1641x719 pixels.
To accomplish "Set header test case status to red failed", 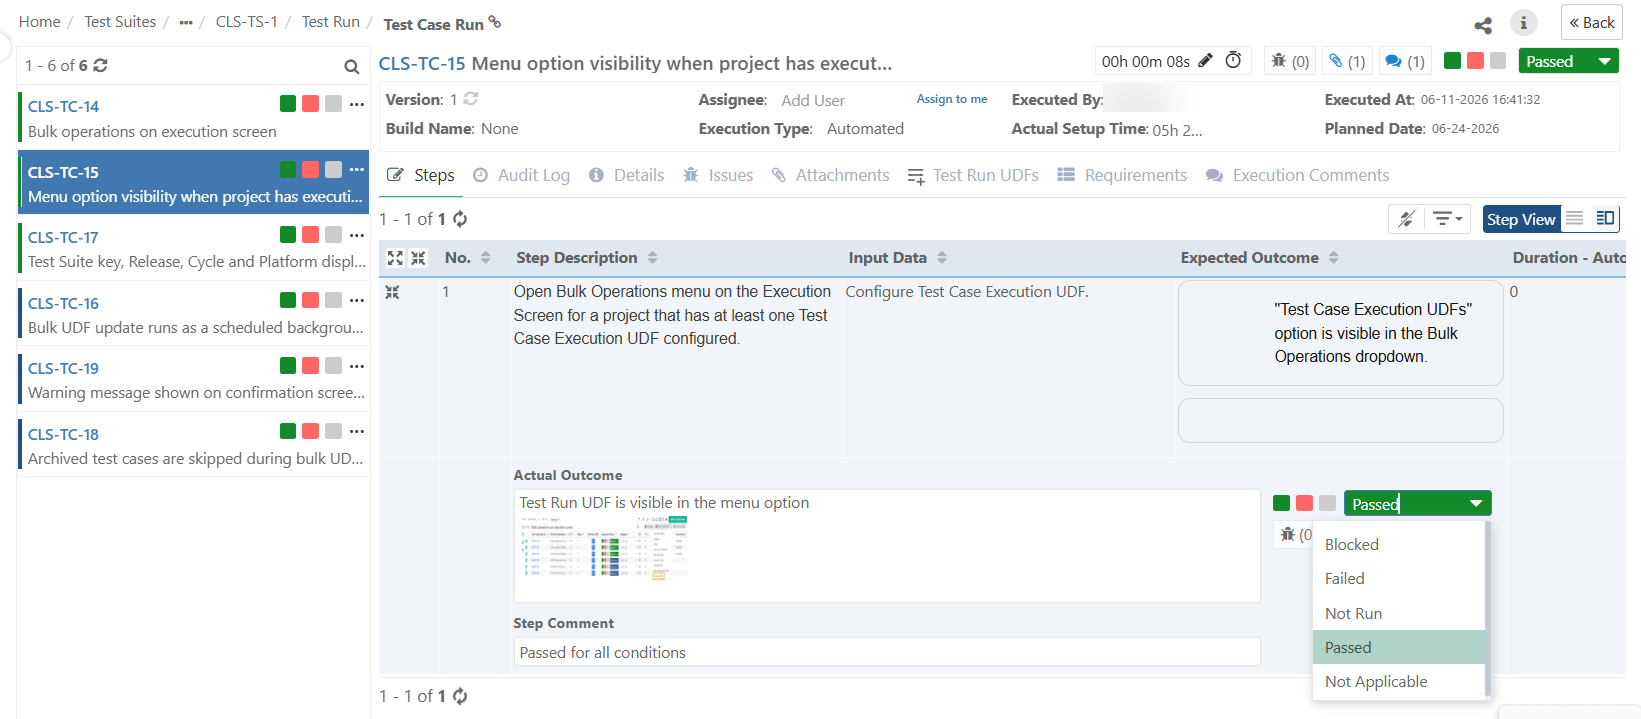I will coord(1475,61).
